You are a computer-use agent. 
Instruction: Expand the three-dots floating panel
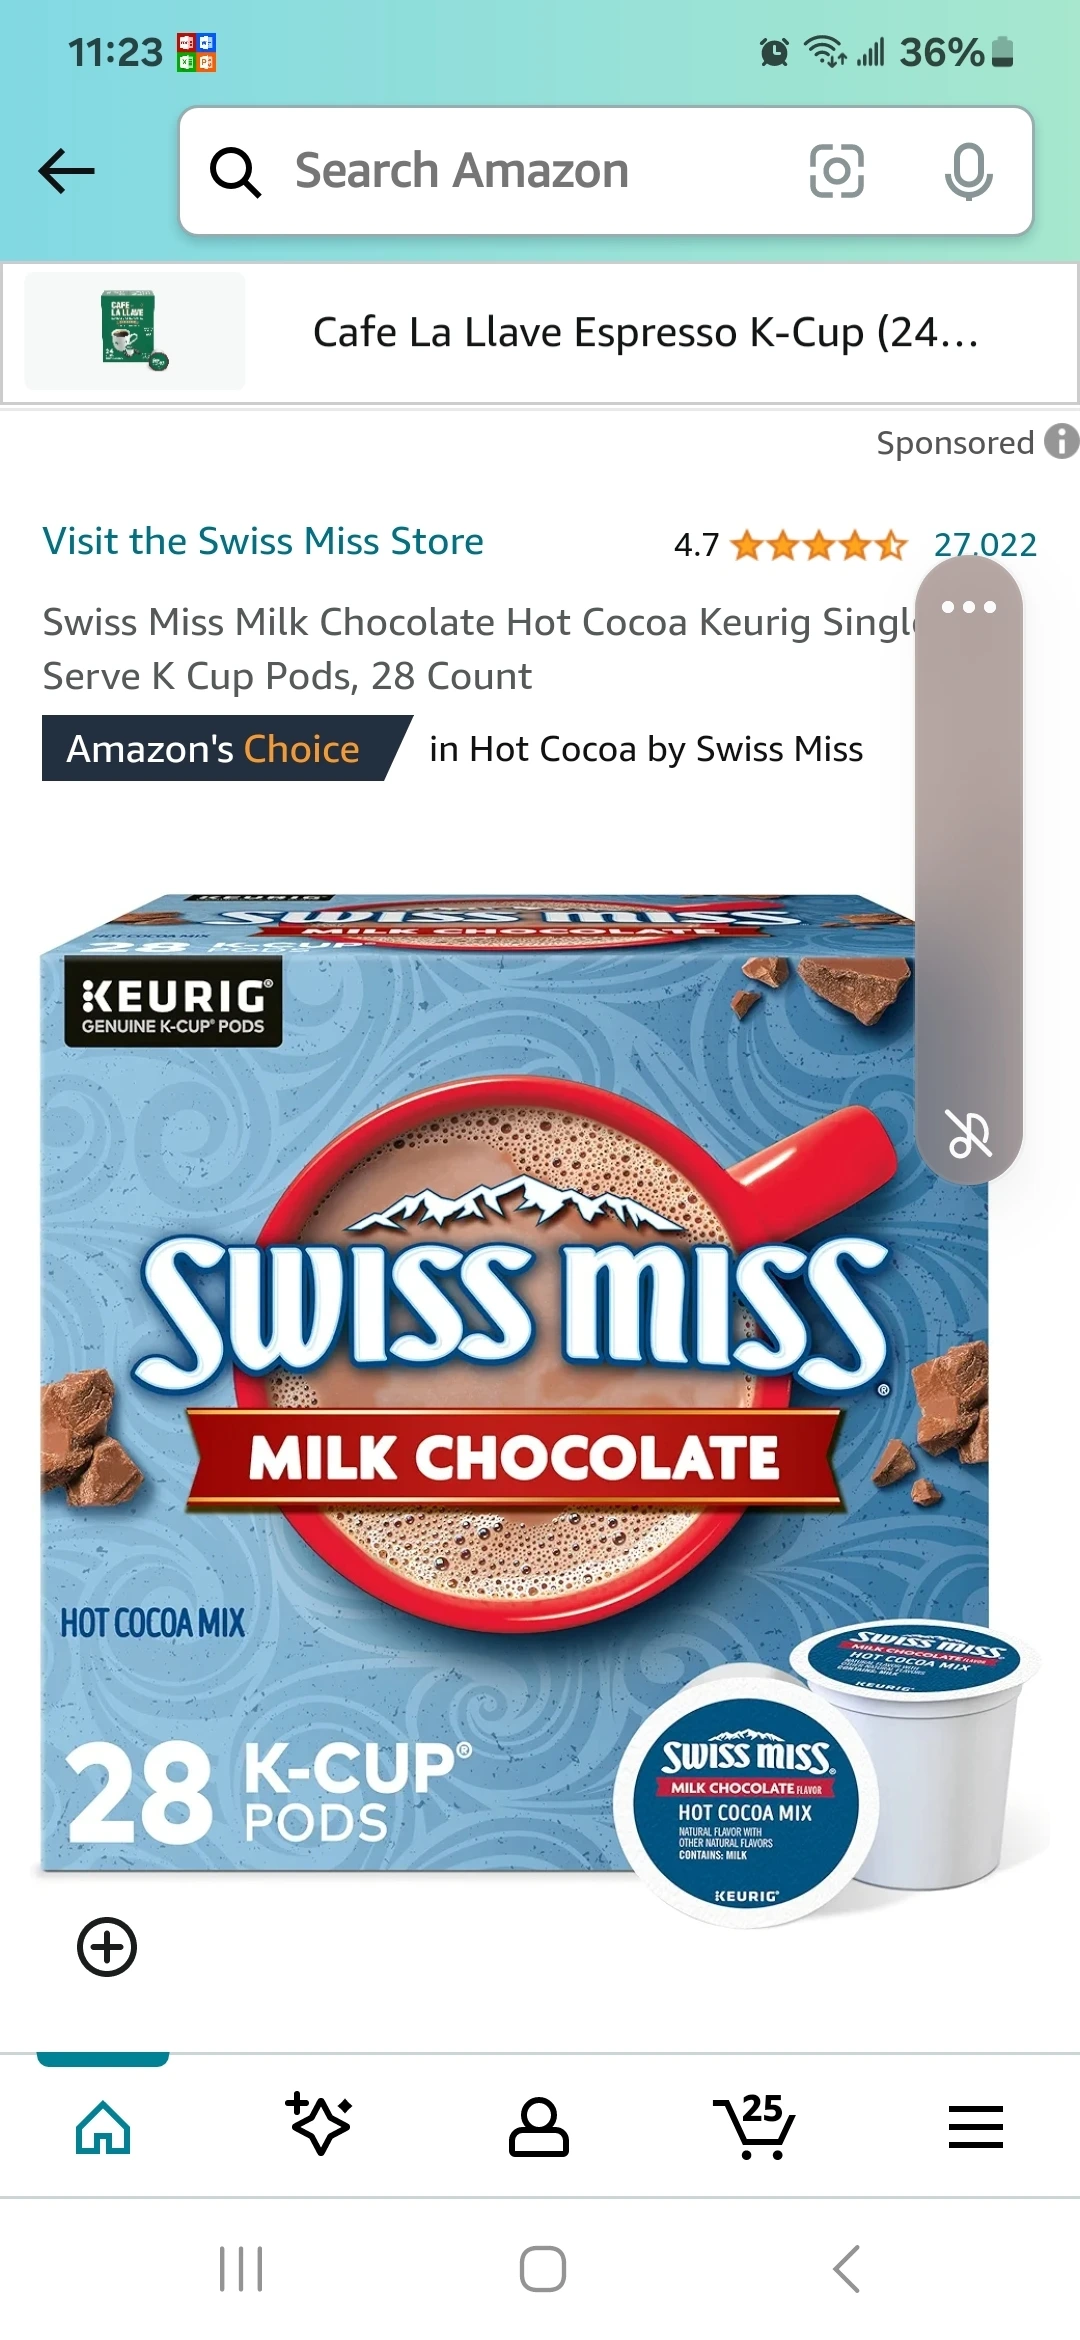(x=969, y=607)
